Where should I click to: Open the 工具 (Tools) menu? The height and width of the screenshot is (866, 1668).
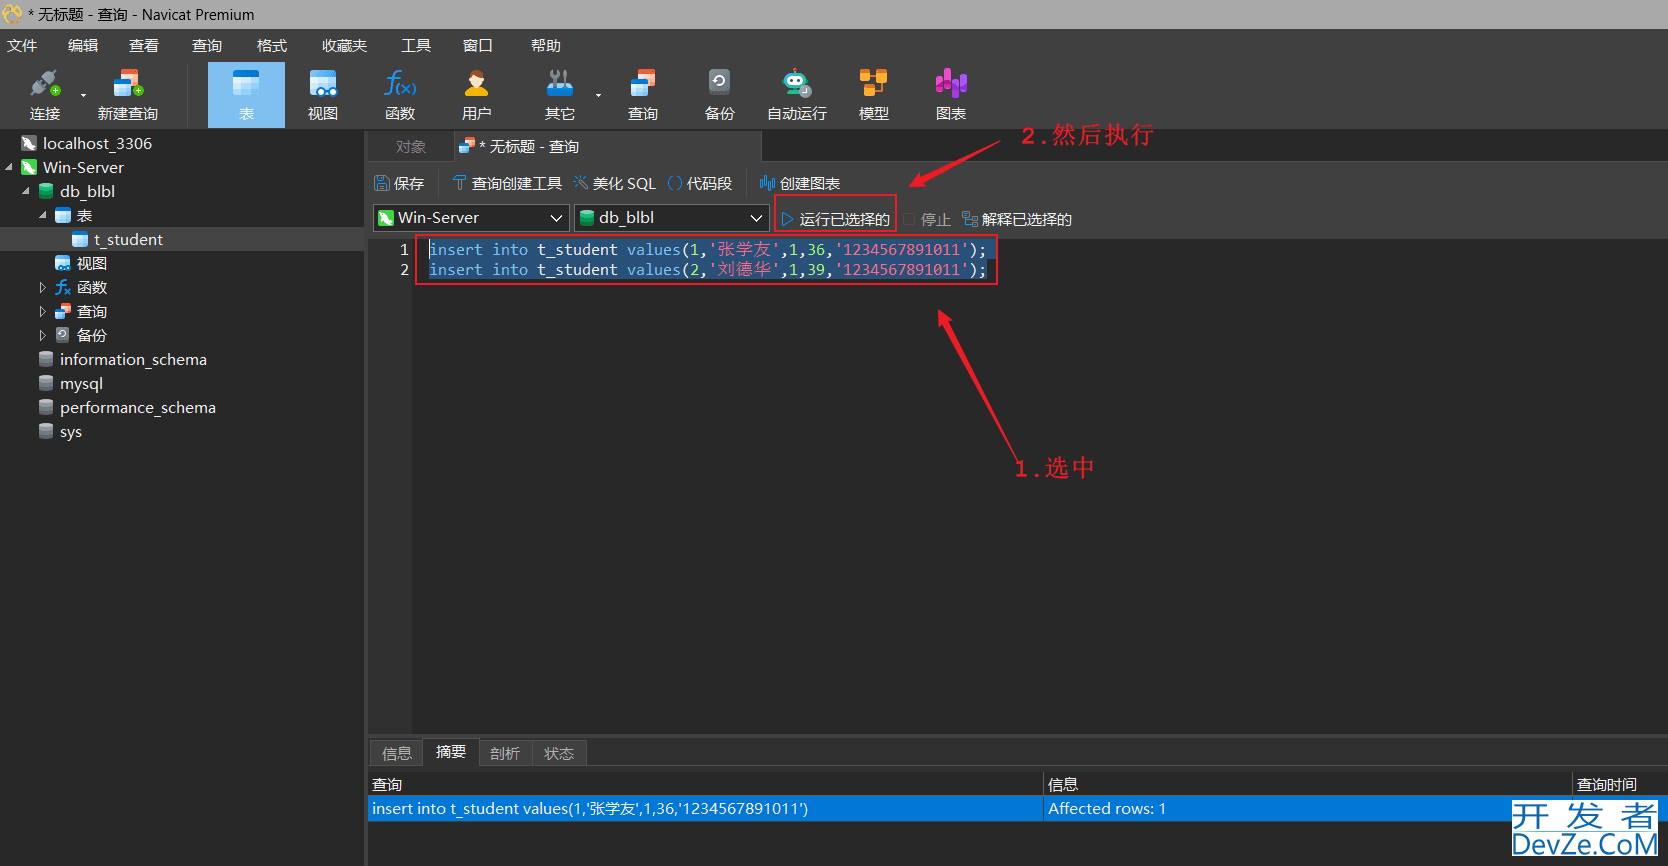pos(416,45)
